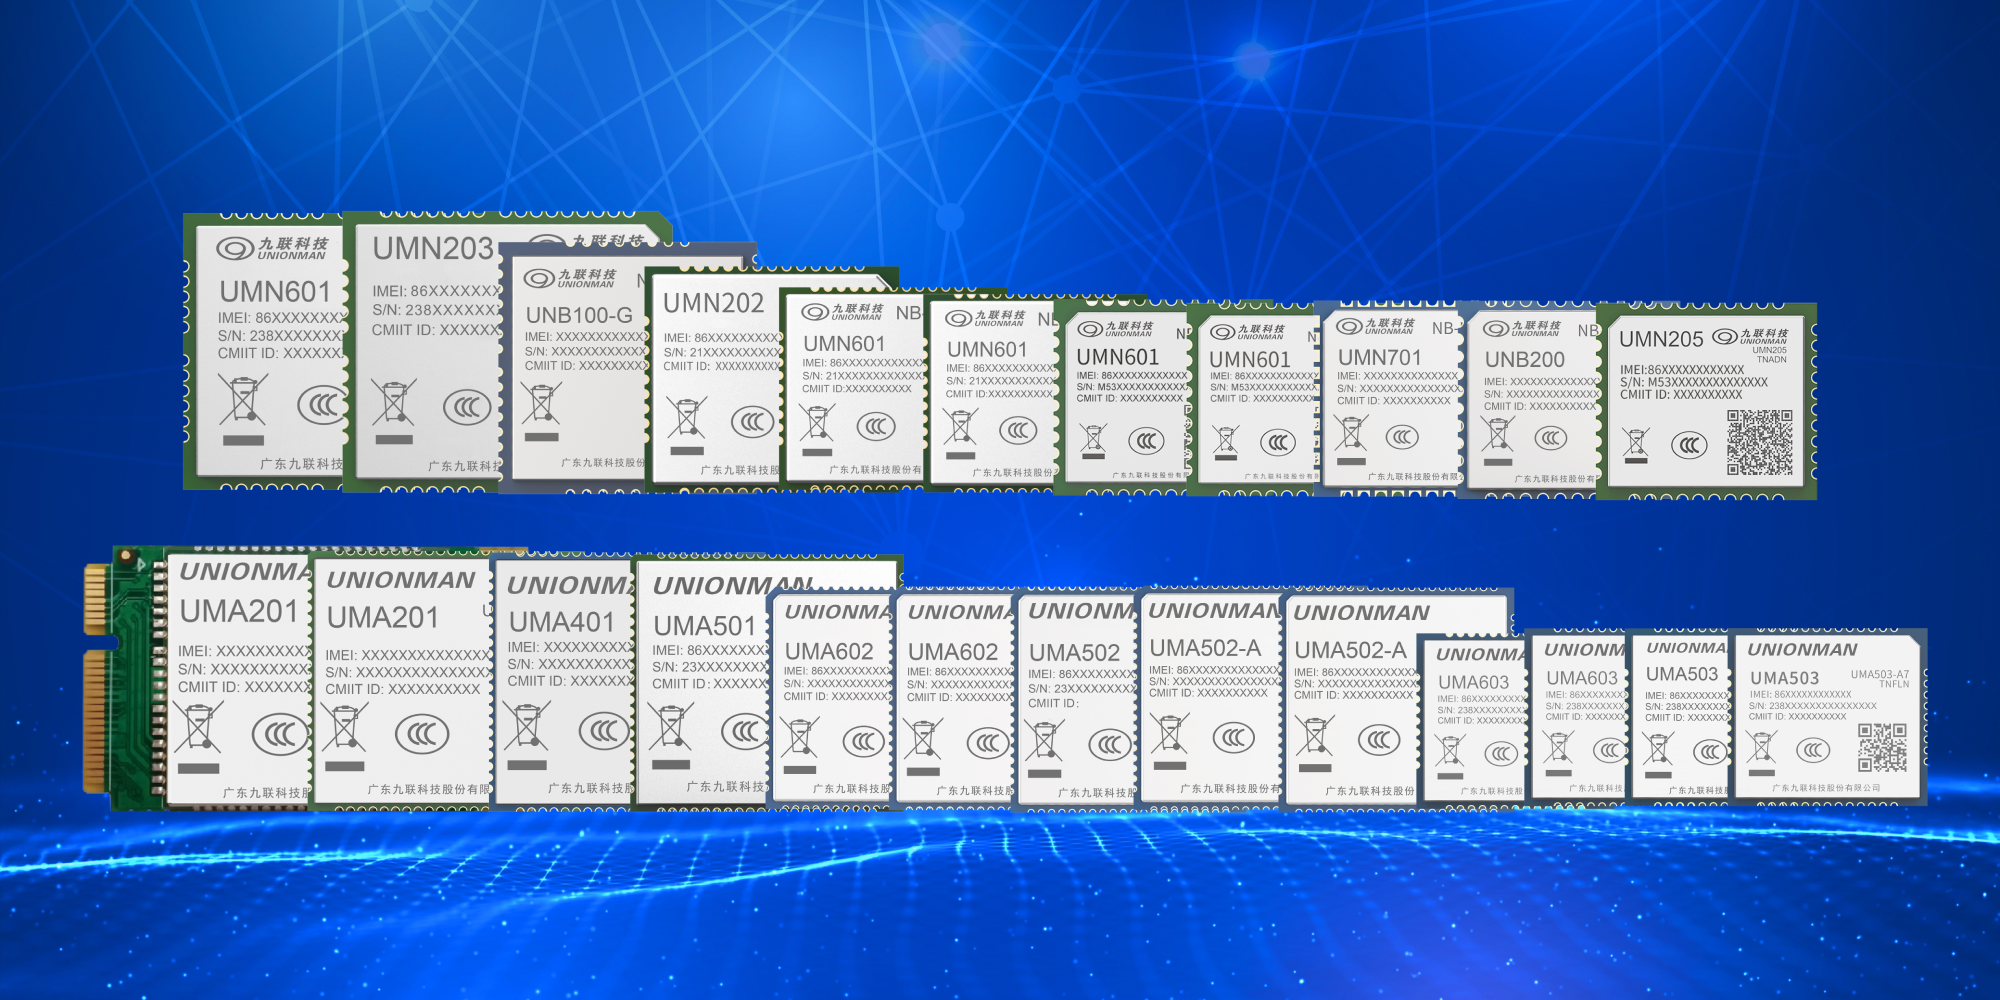Click the CCC mark on the UMA503-A7 module
Viewport: 2000px width, 1000px height.
click(x=1813, y=750)
